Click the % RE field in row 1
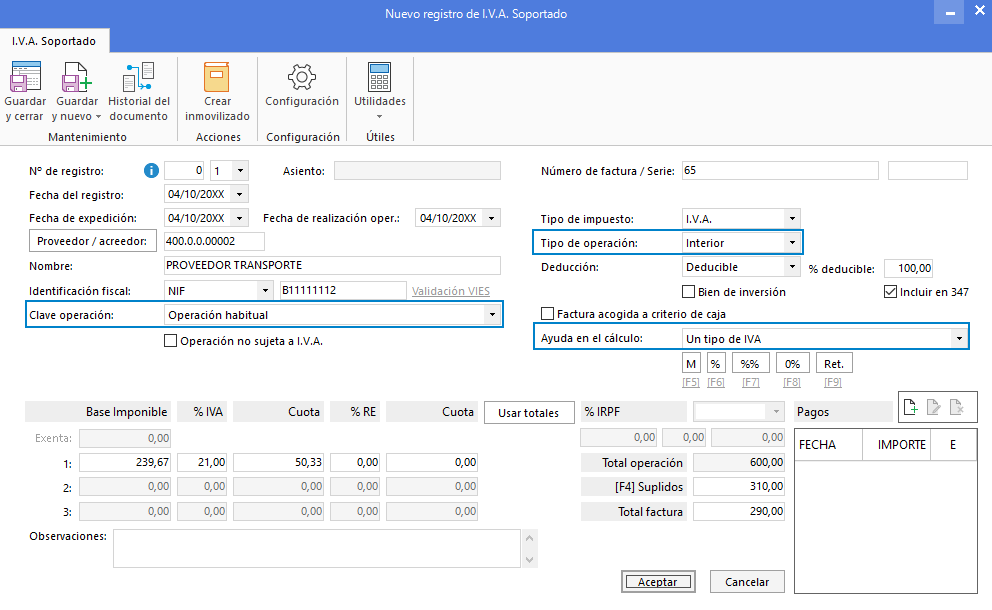This screenshot has height=610, width=992. [x=355, y=463]
